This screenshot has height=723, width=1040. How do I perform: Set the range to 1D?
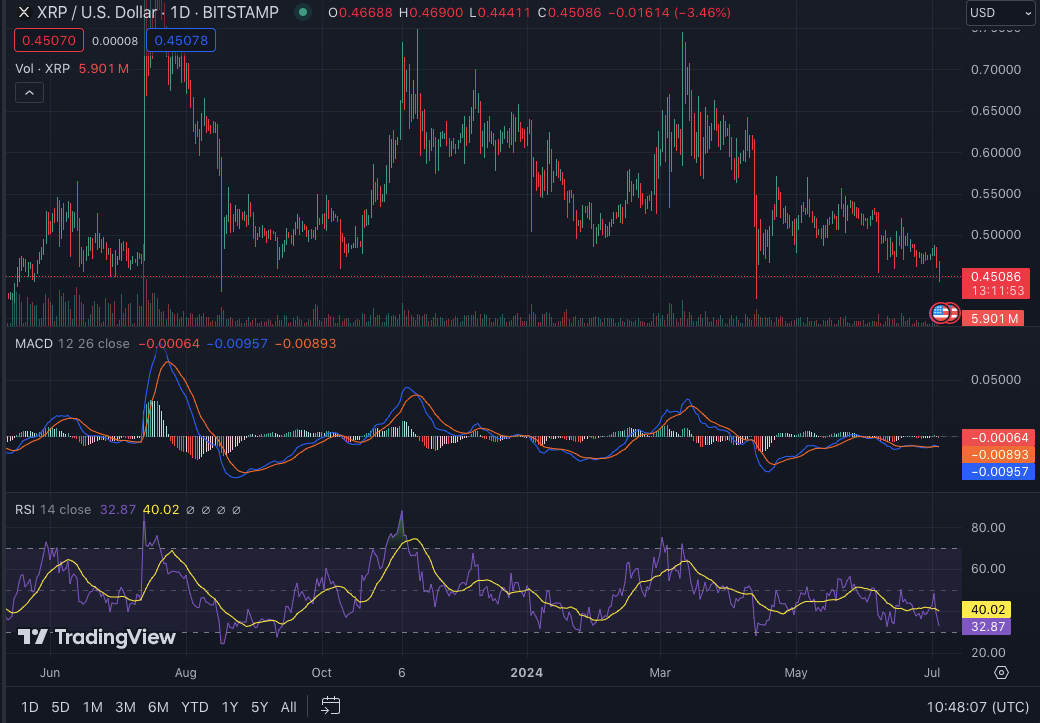30,707
